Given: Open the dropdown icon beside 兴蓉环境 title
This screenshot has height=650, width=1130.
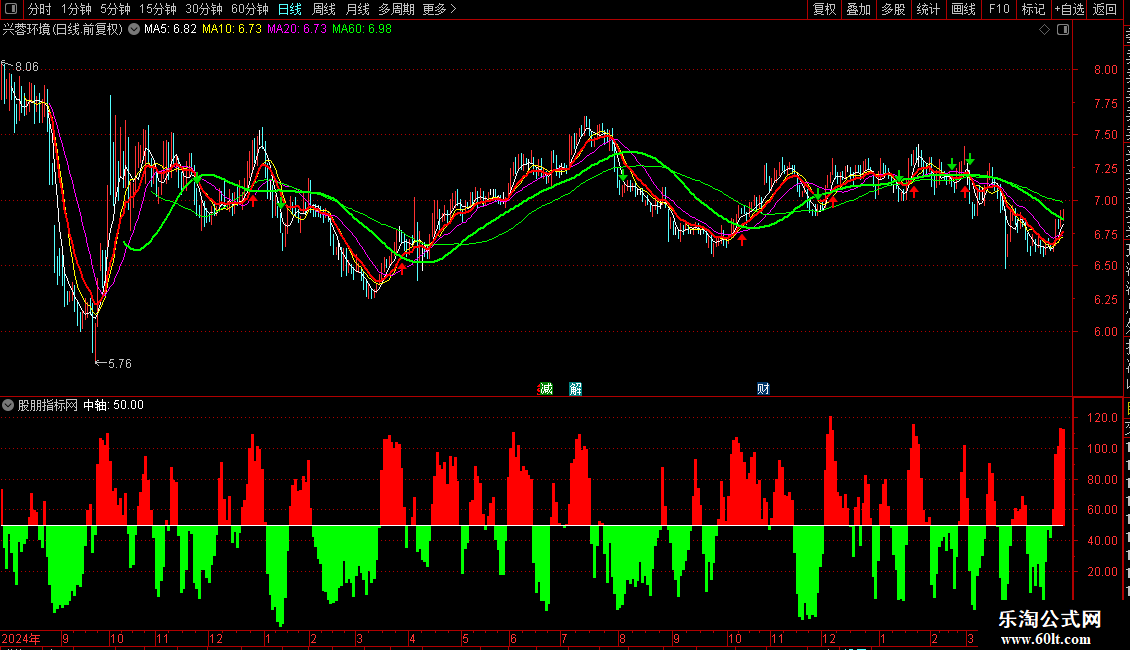Looking at the screenshot, I should pyautogui.click(x=134, y=29).
